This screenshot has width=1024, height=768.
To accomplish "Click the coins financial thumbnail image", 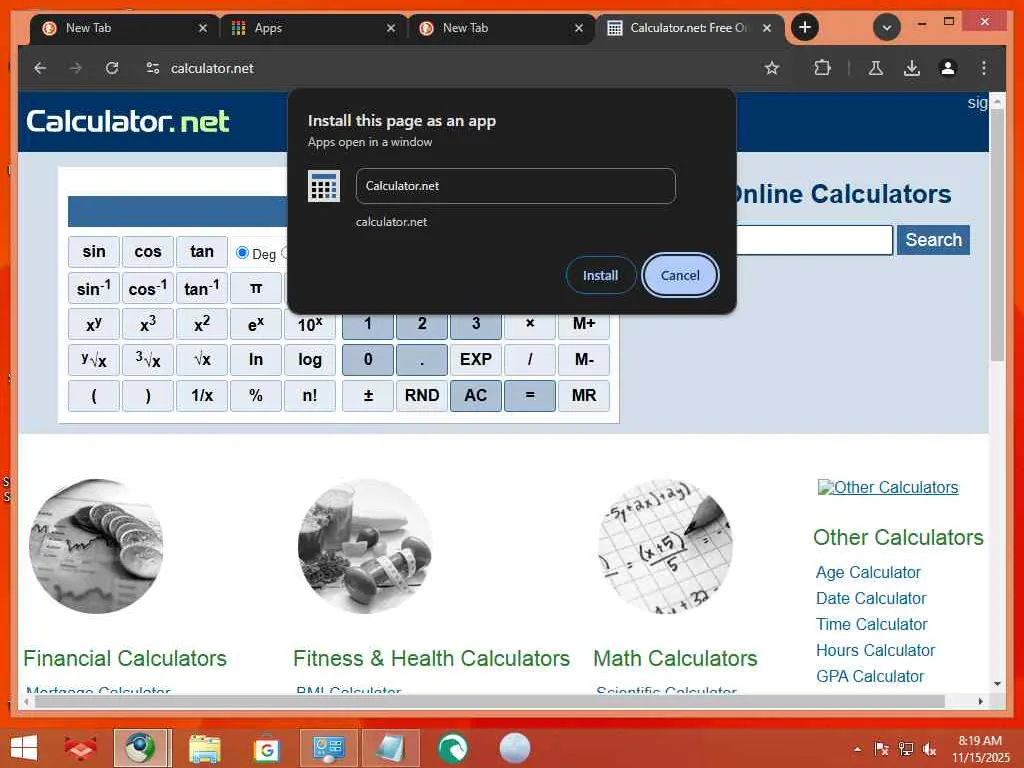I will pyautogui.click(x=97, y=547).
